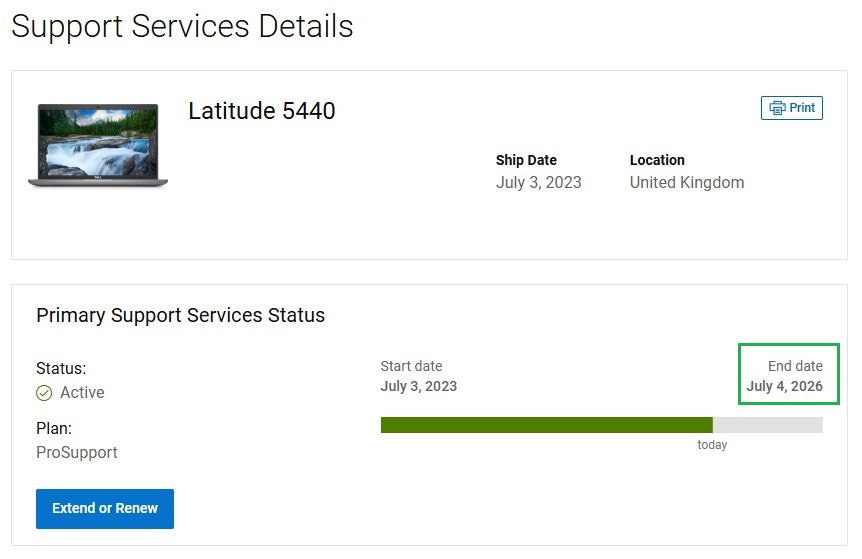Click the ProSupport plan name
This screenshot has height=559, width=862.
(x=77, y=453)
